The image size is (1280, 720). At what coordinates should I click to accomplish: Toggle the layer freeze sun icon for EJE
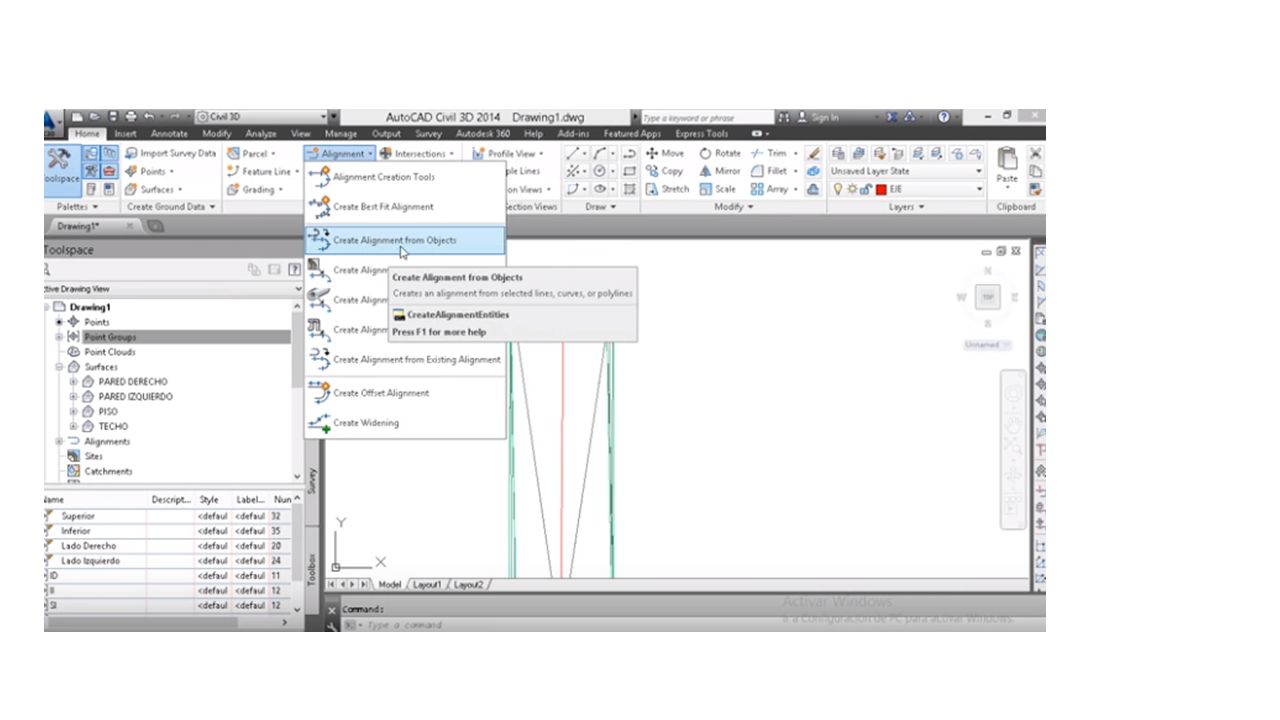coord(852,189)
